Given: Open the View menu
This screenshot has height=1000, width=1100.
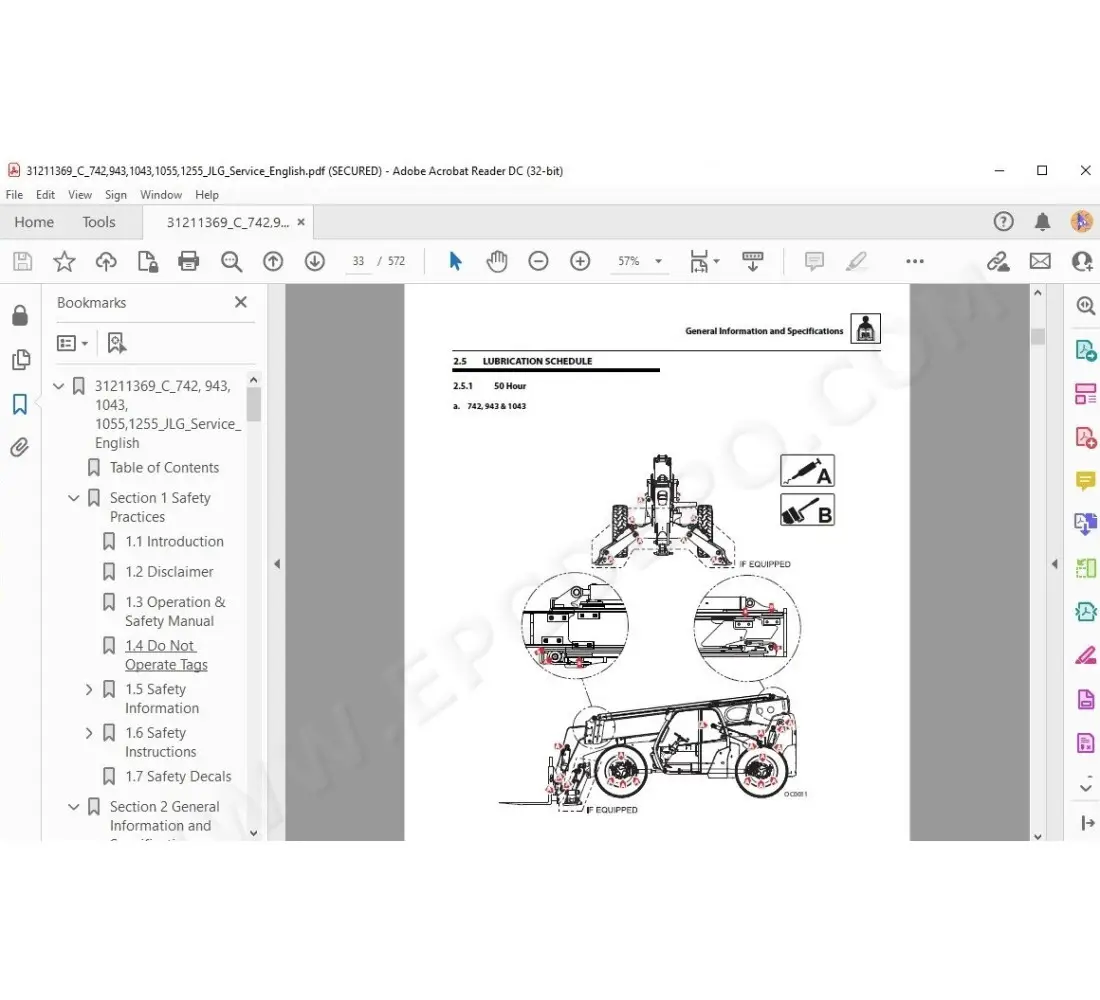Looking at the screenshot, I should pos(80,194).
